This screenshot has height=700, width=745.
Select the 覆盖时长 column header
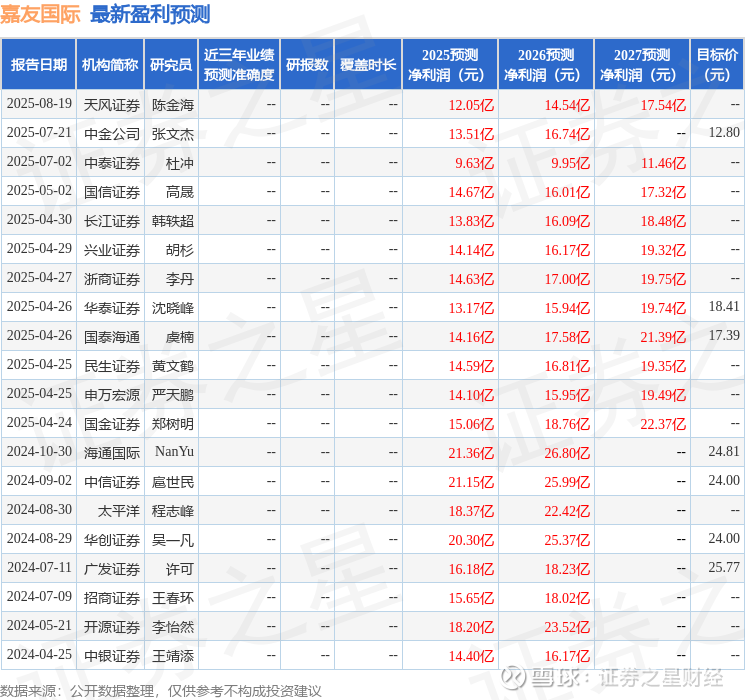368,65
